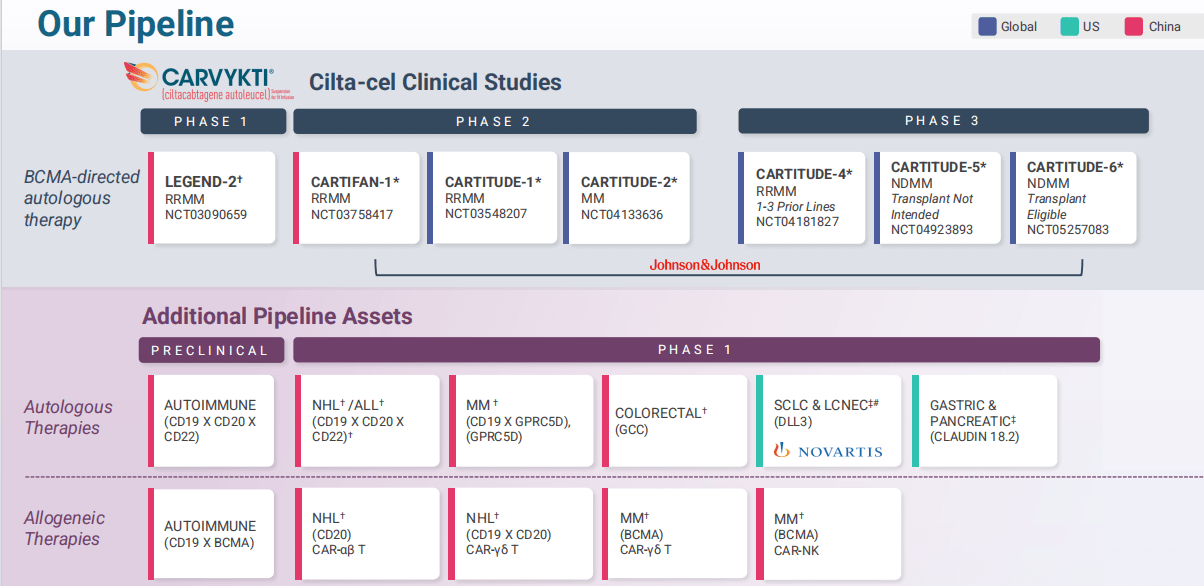Image resolution: width=1204 pixels, height=586 pixels.
Task: Select the US teal legend swatch
Action: pos(1070,27)
